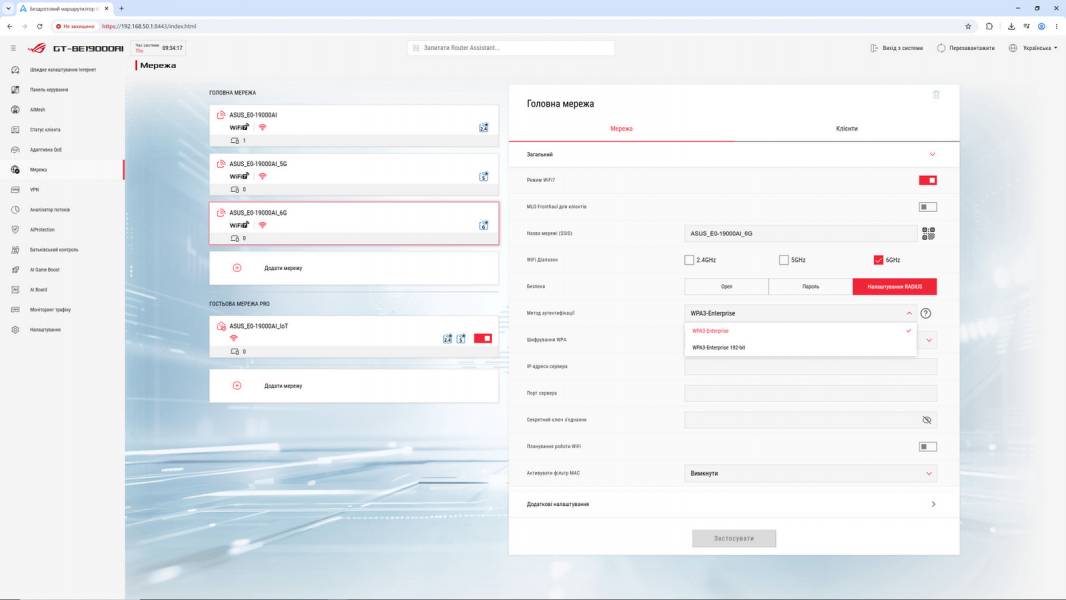Click into the SSID name field
Viewport: 1066px width, 600px height.
point(800,234)
